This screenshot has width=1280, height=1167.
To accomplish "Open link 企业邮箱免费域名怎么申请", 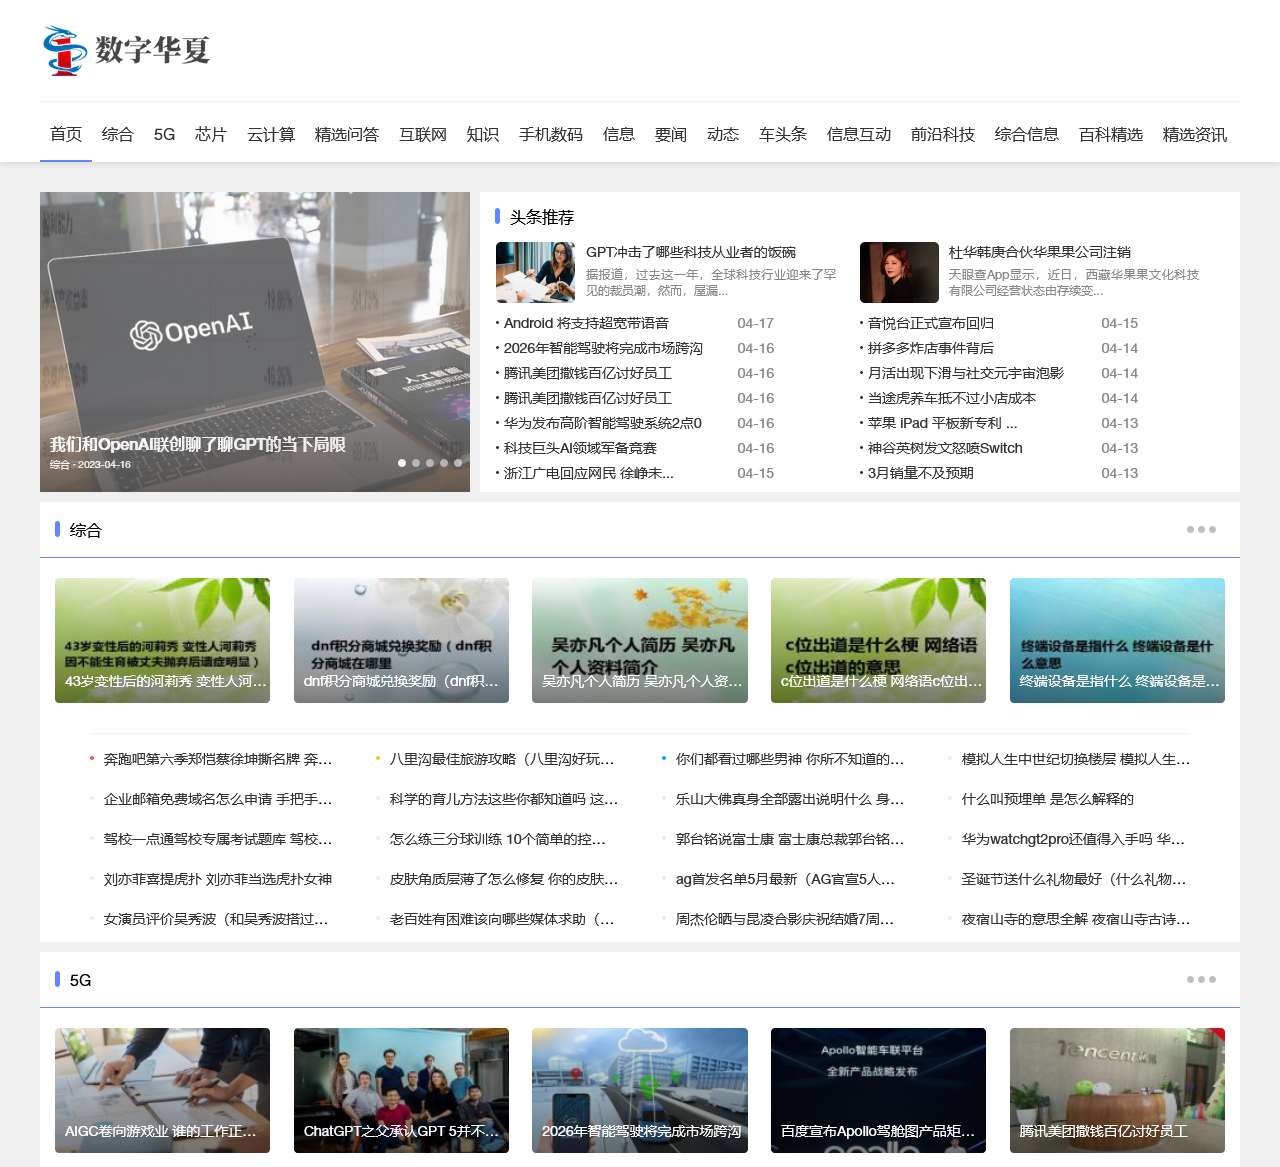I will [218, 799].
